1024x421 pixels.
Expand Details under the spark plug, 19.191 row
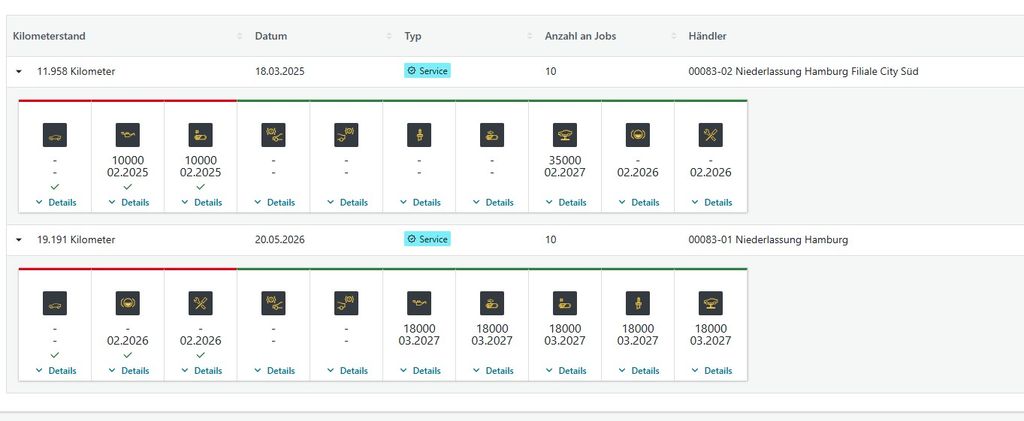tap(639, 371)
